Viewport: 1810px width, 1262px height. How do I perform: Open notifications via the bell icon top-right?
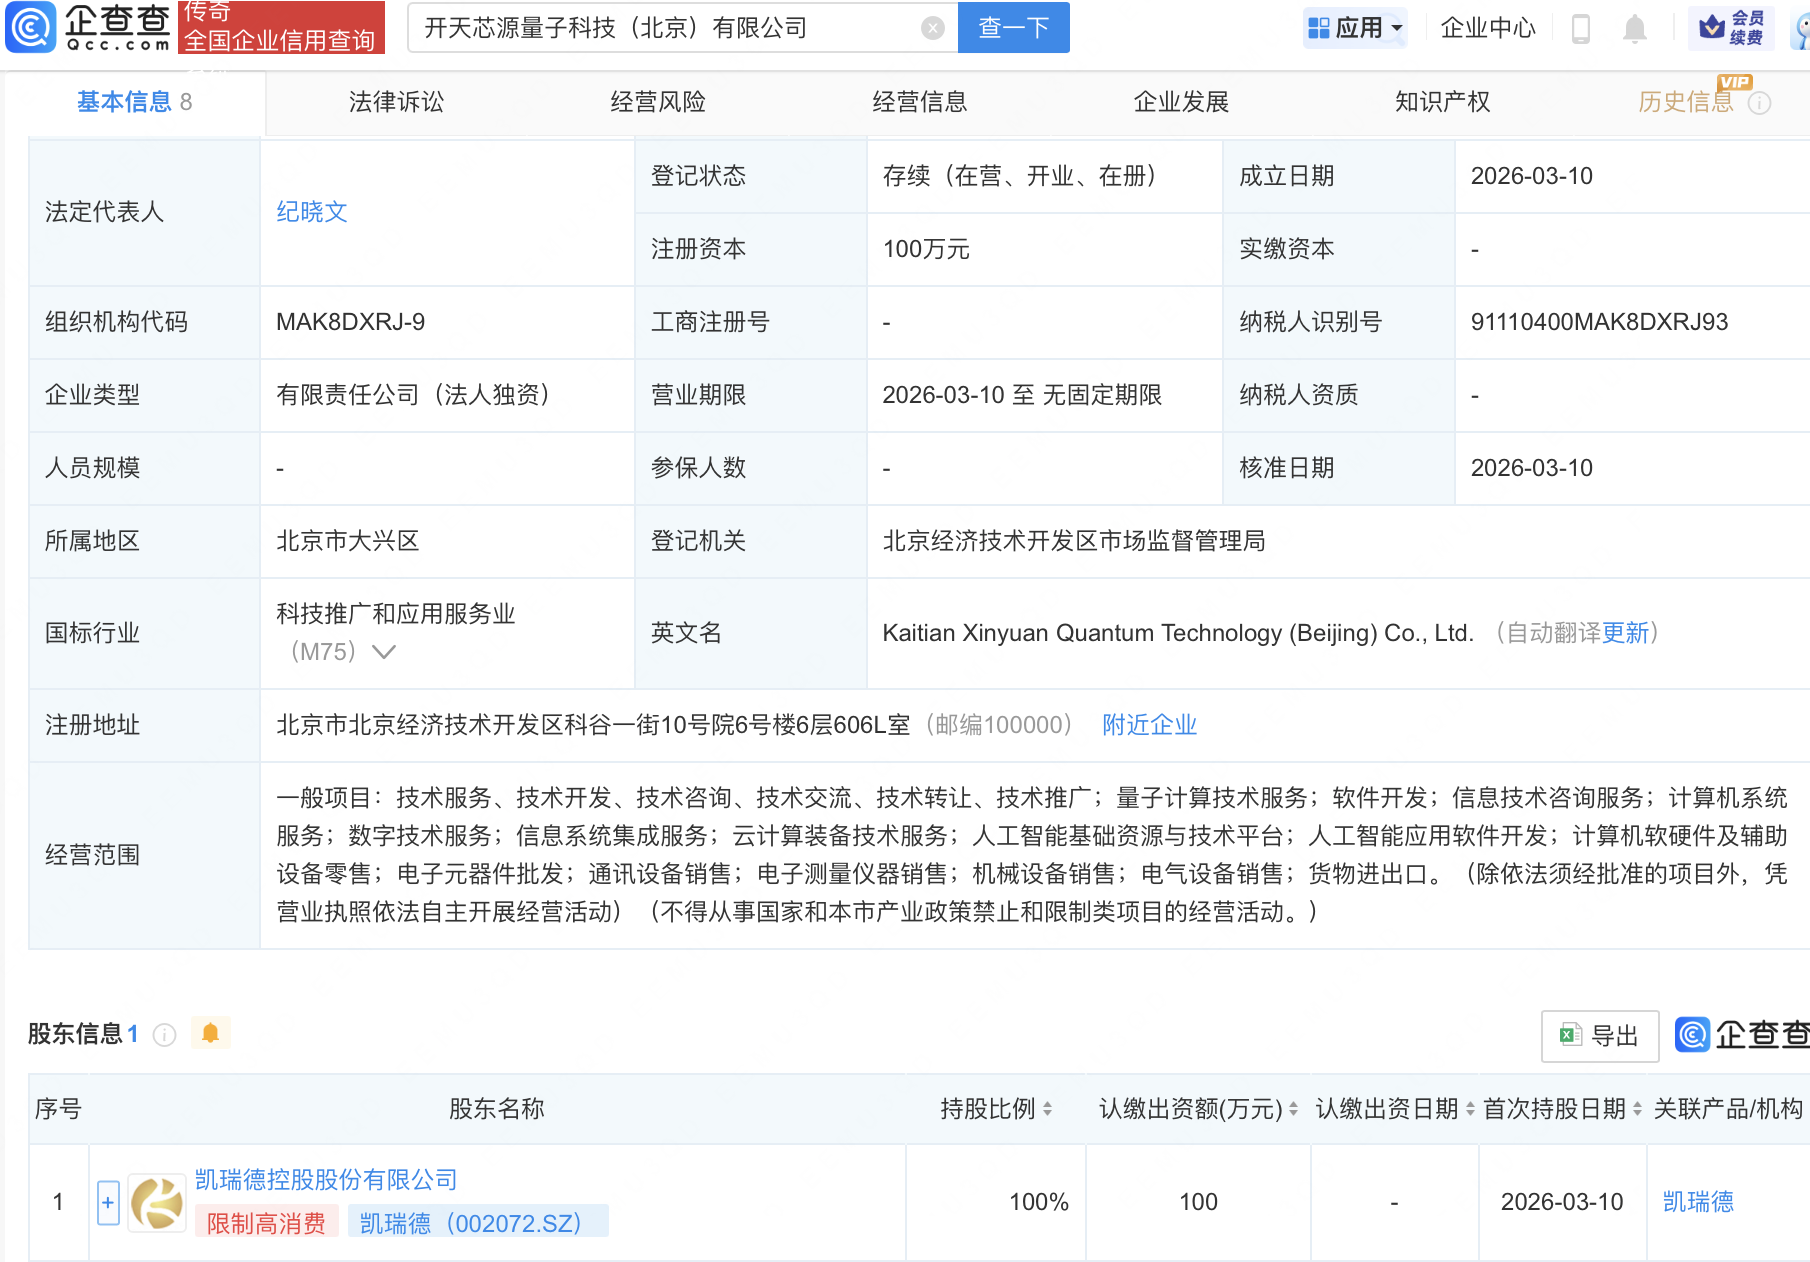coord(1634,28)
